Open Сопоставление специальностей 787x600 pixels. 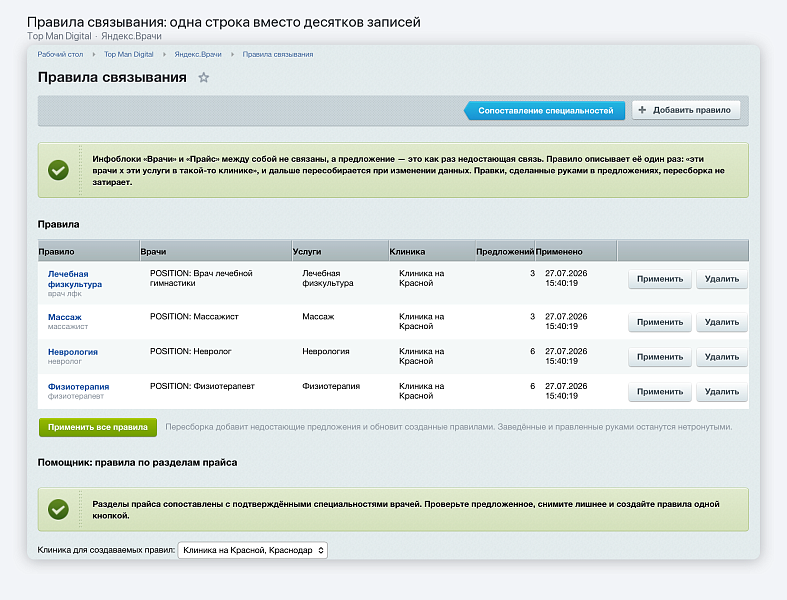point(545,110)
